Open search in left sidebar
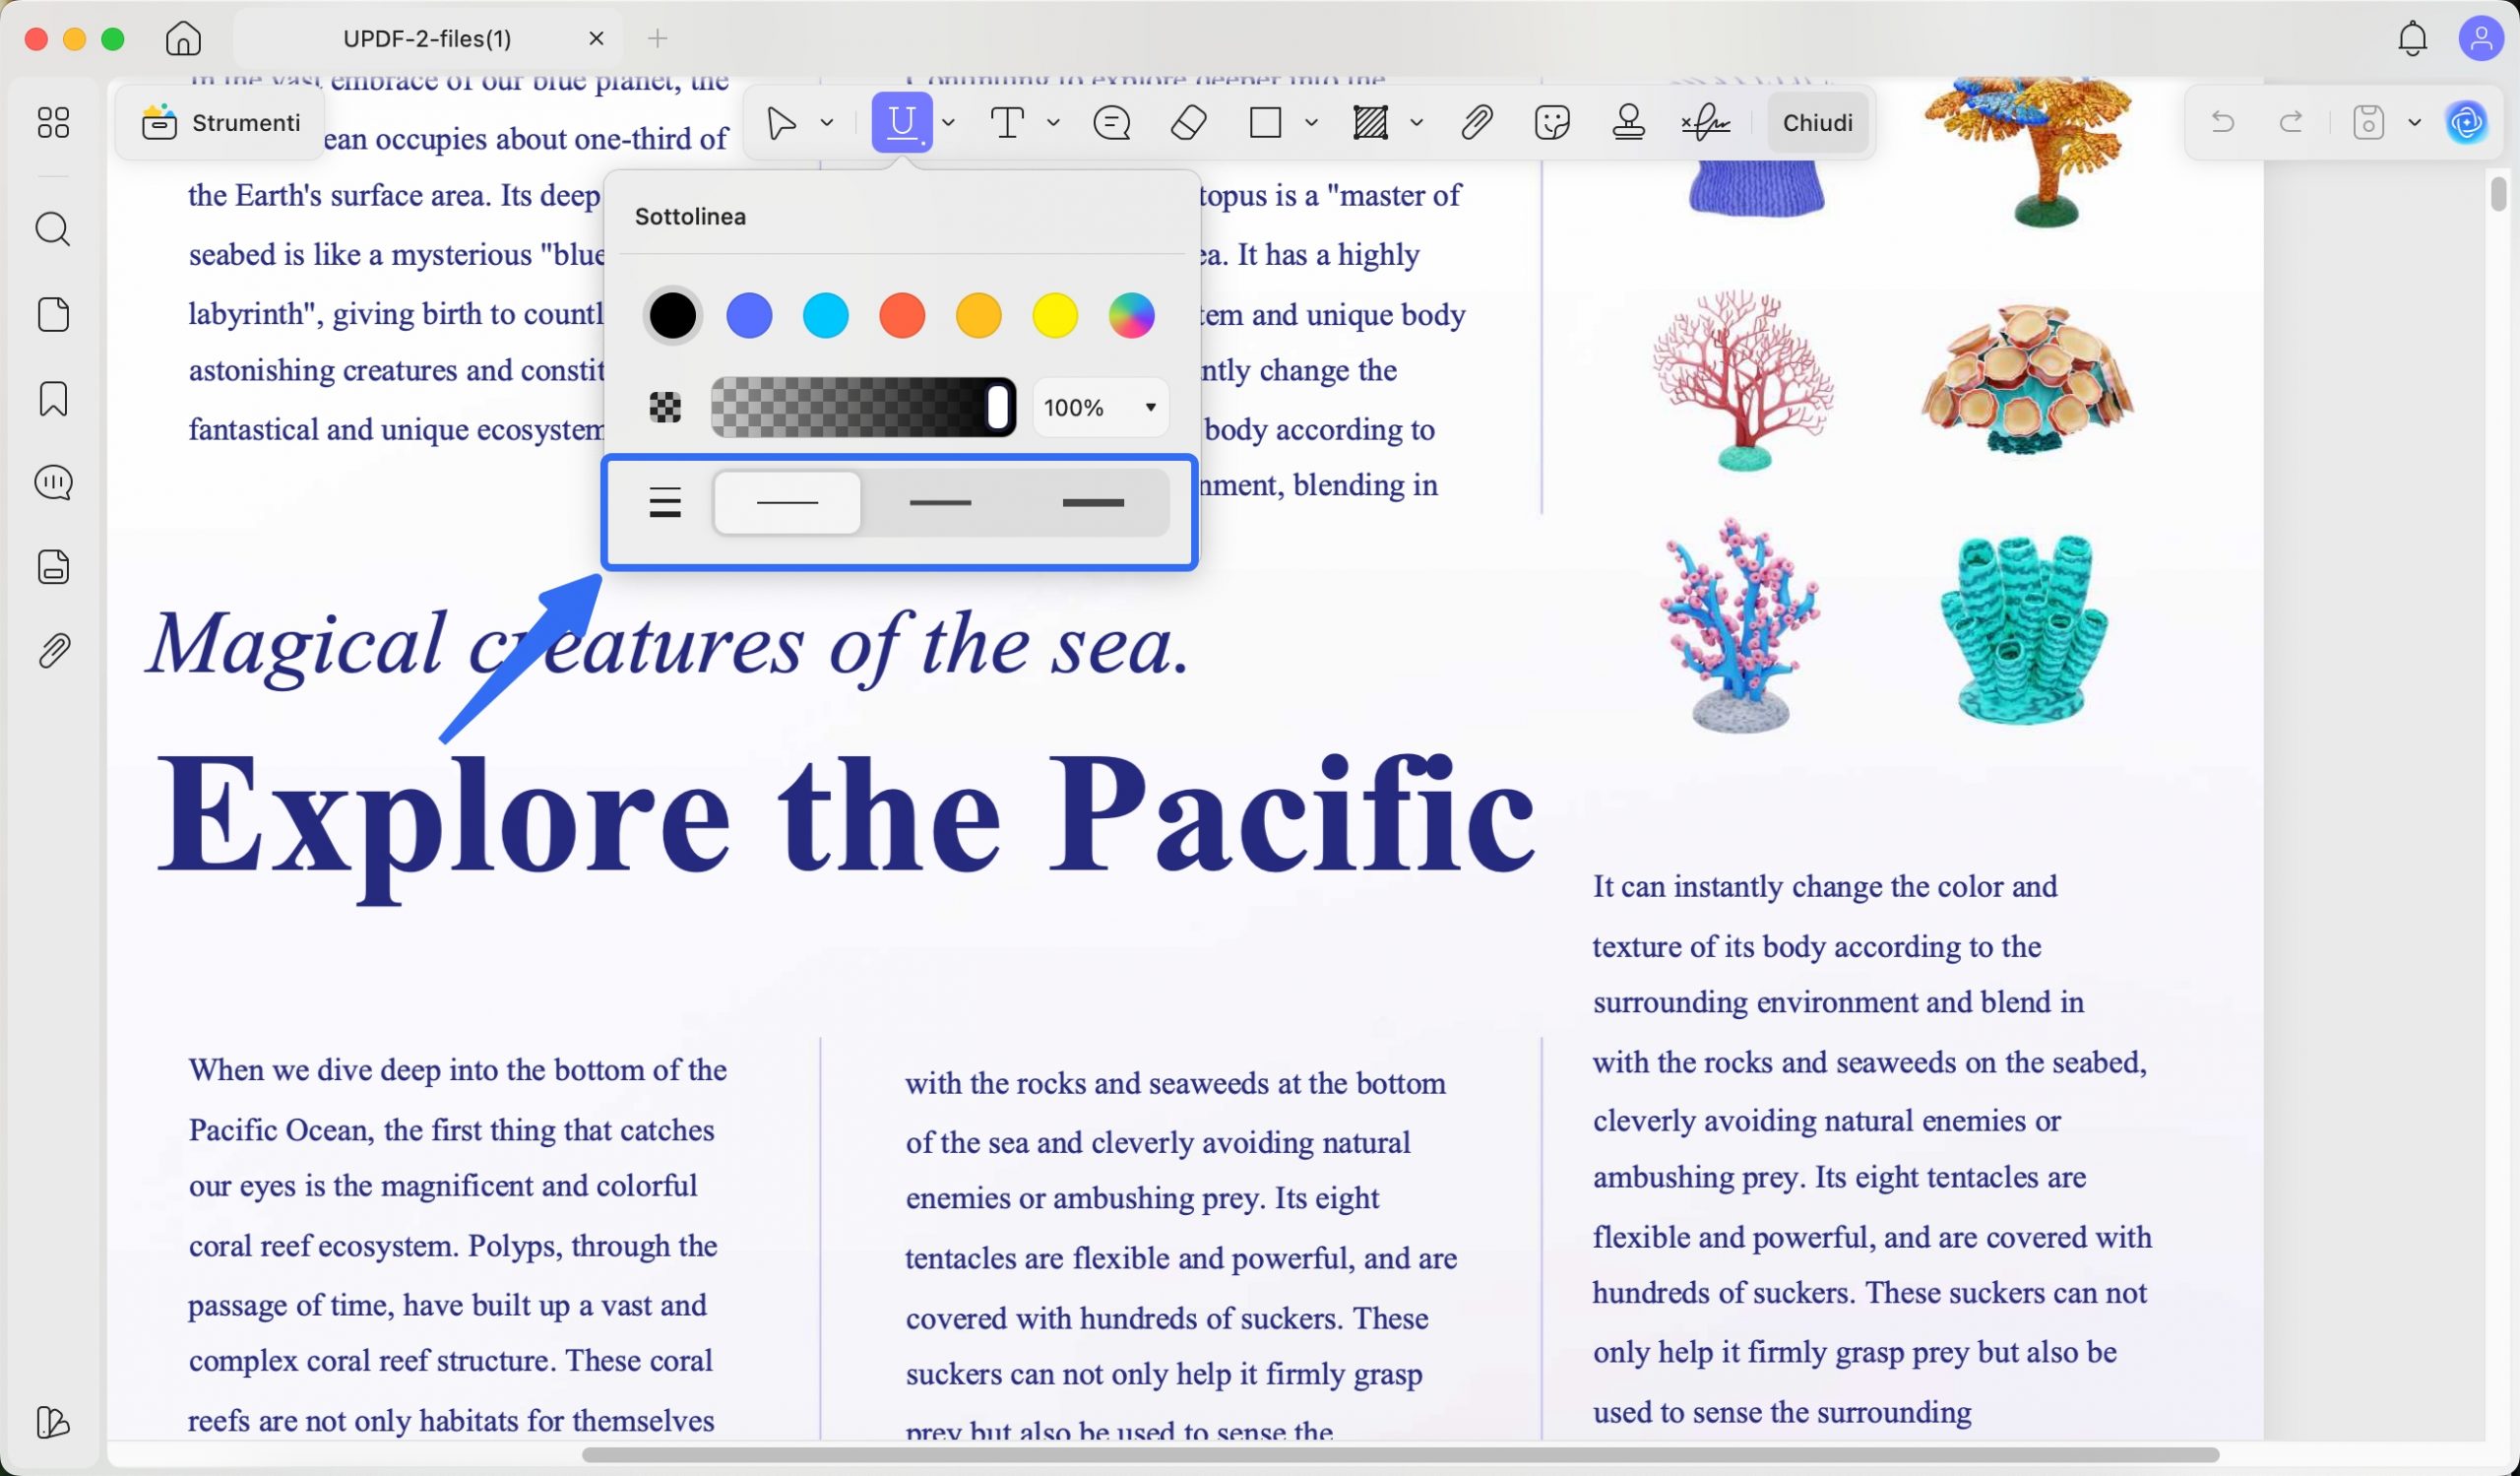This screenshot has height=1476, width=2520. (53, 230)
